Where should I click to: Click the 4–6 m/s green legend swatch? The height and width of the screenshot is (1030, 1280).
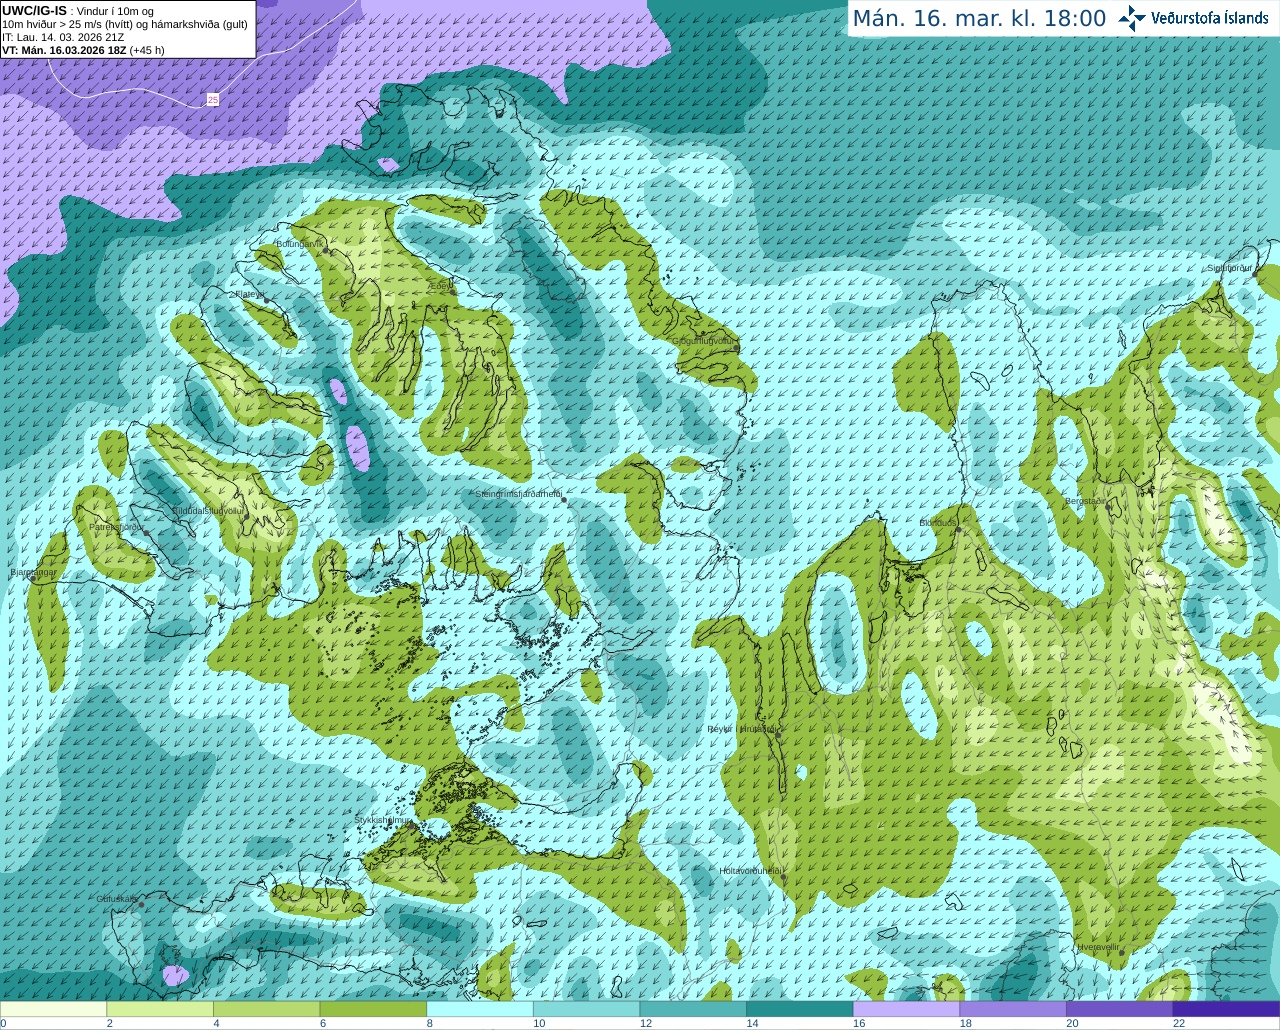coord(266,1009)
